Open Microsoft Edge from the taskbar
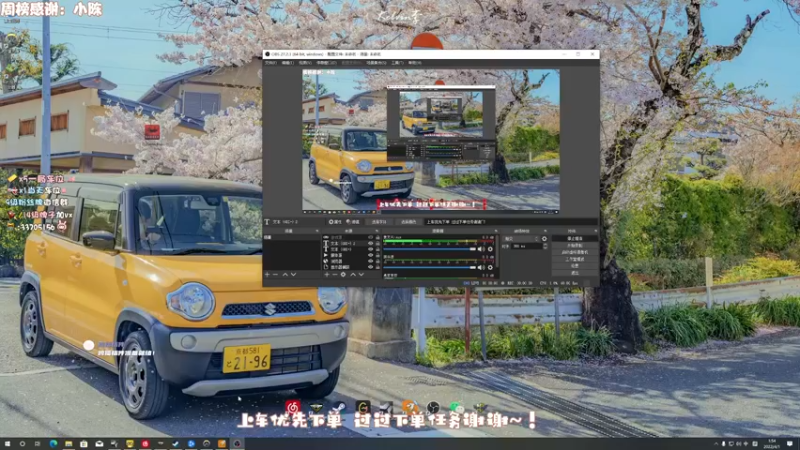The width and height of the screenshot is (800, 450). [x=53, y=444]
